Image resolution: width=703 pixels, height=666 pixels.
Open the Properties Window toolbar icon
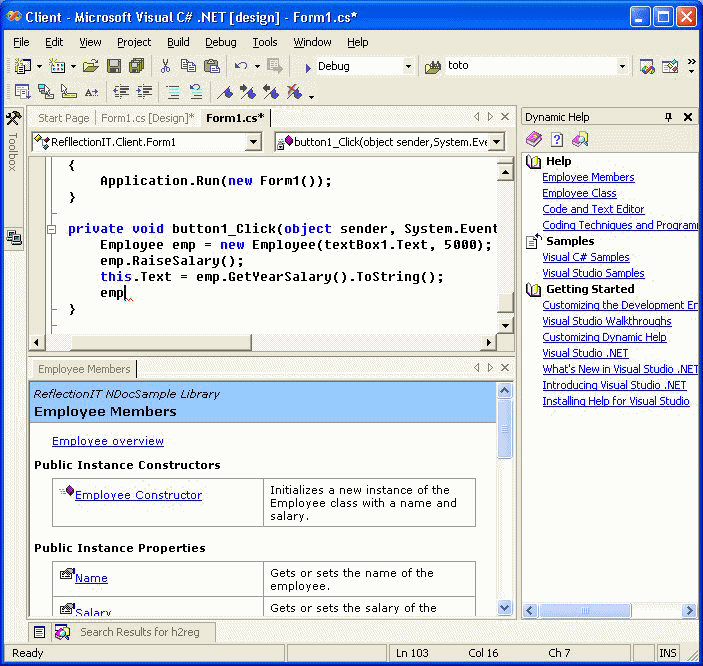click(x=670, y=67)
